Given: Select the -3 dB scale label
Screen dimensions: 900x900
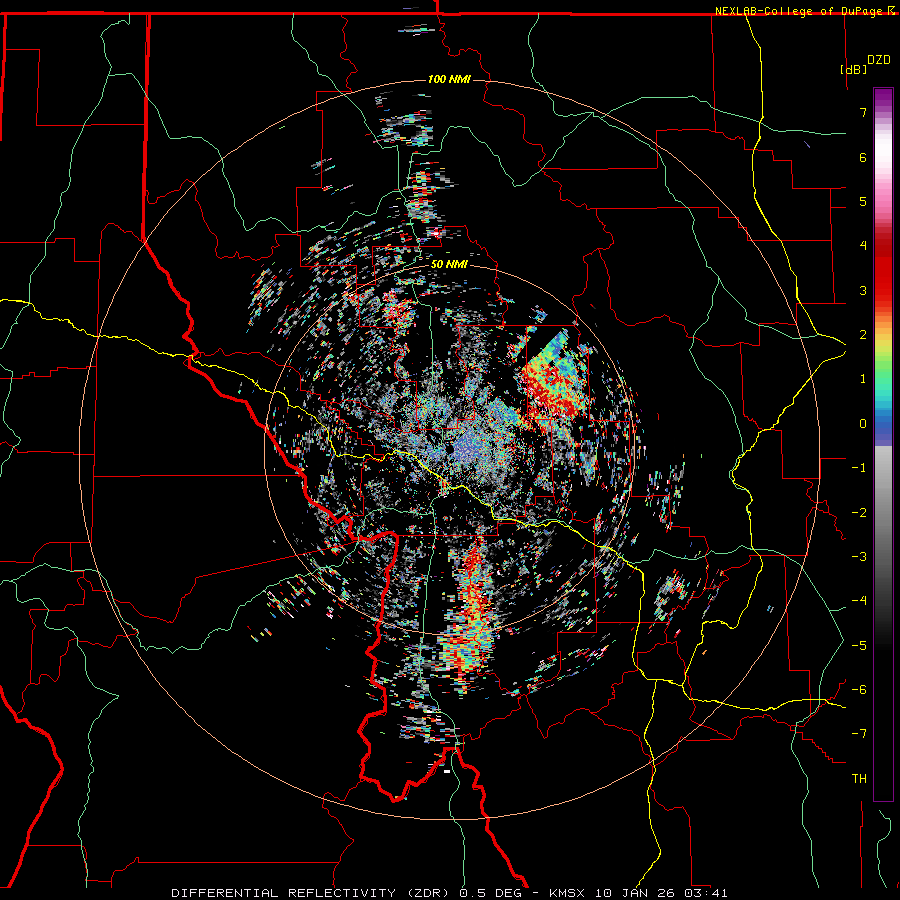Looking at the screenshot, I should (859, 557).
